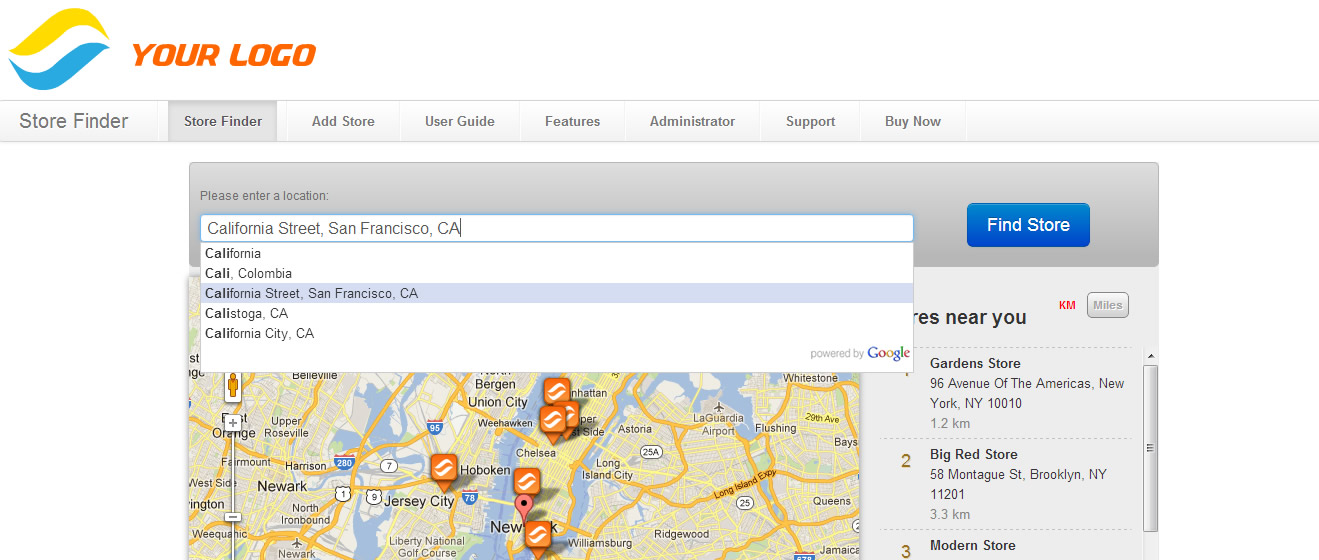
Task: Click the store marker near Hoboken
Action: pyautogui.click(x=444, y=469)
